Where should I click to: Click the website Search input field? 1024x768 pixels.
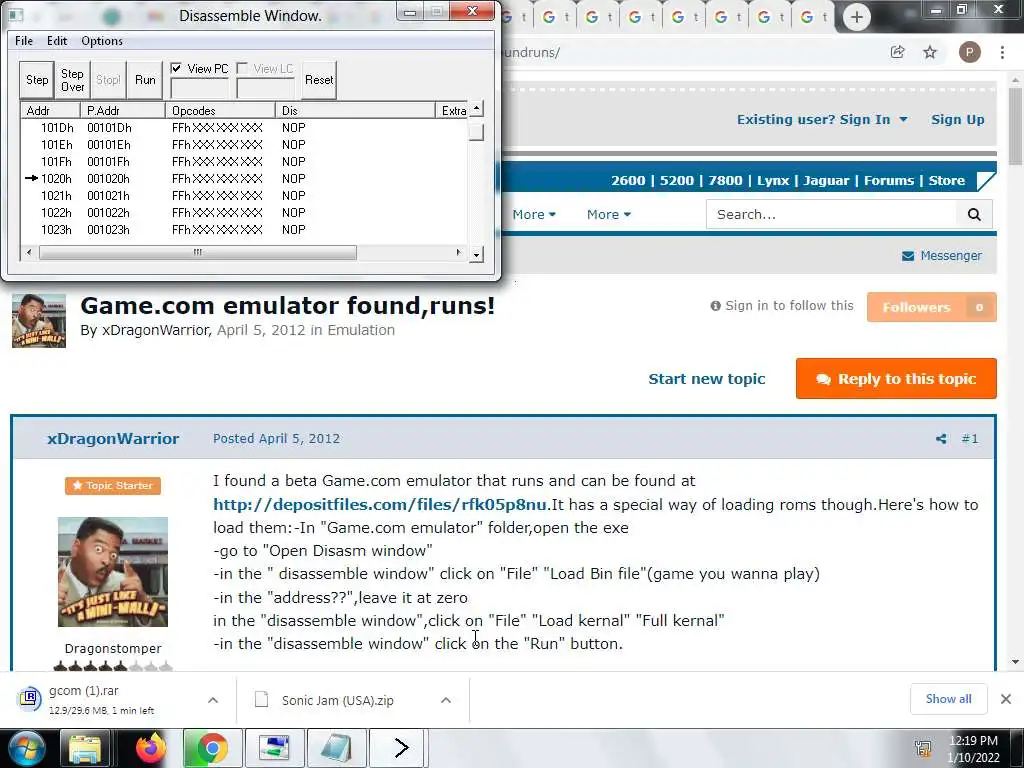[831, 214]
